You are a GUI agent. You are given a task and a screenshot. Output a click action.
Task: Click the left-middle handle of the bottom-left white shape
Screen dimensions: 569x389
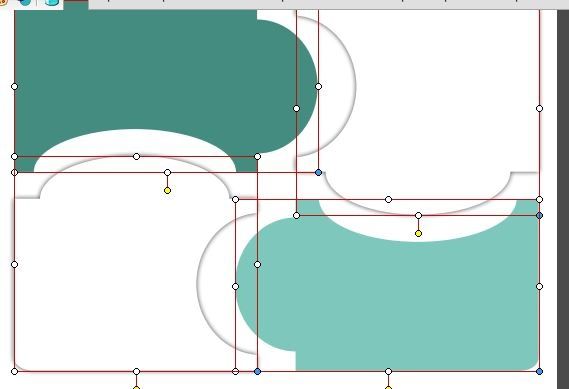[15, 265]
